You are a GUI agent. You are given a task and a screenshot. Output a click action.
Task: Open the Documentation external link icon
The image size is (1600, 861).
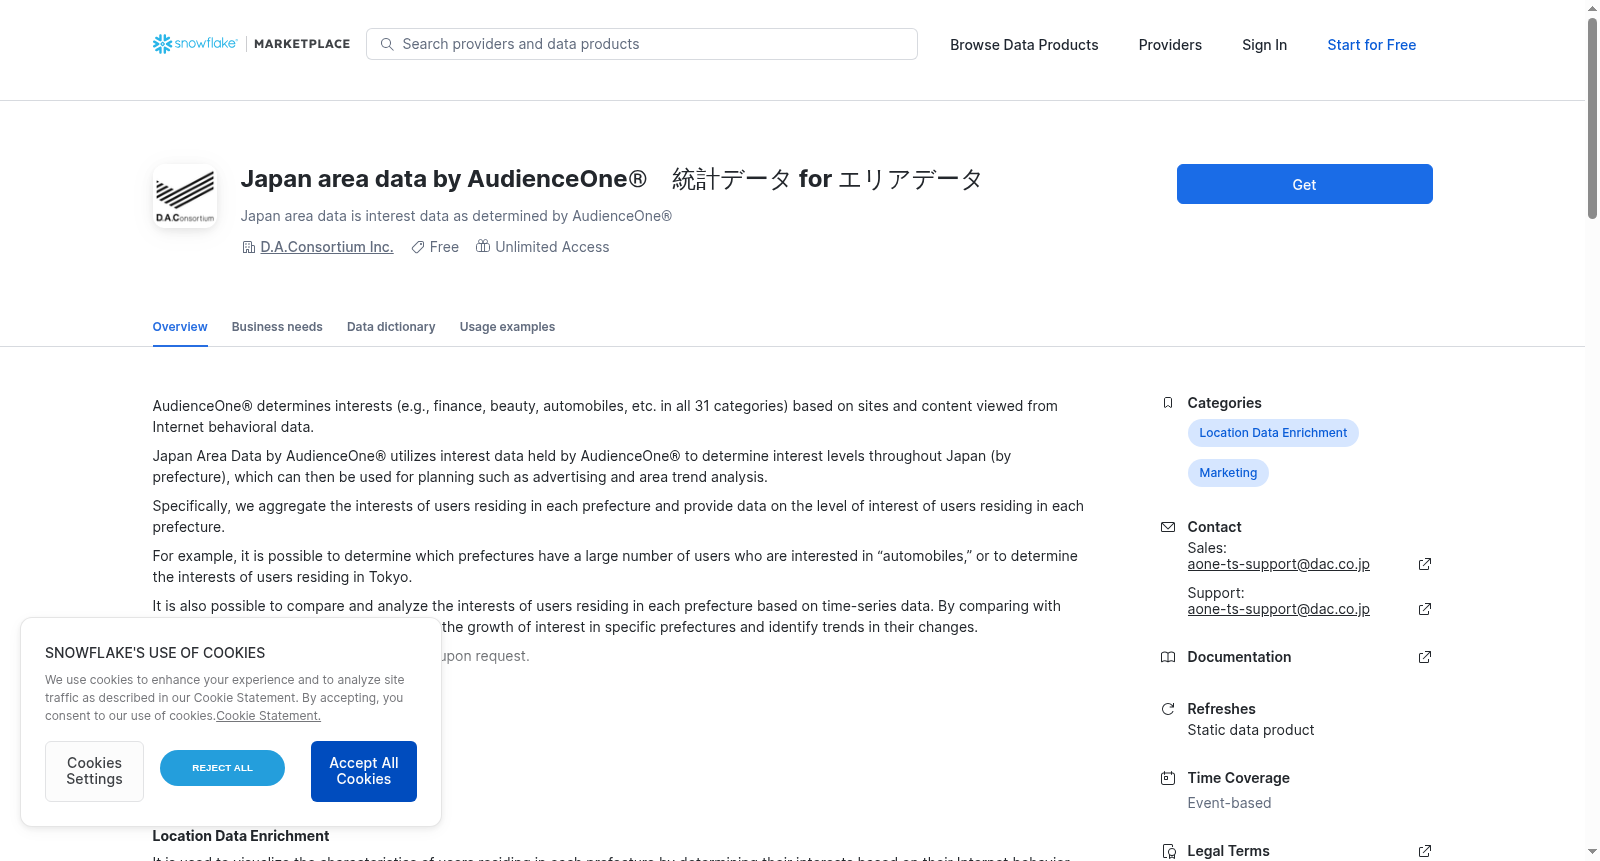1425,657
